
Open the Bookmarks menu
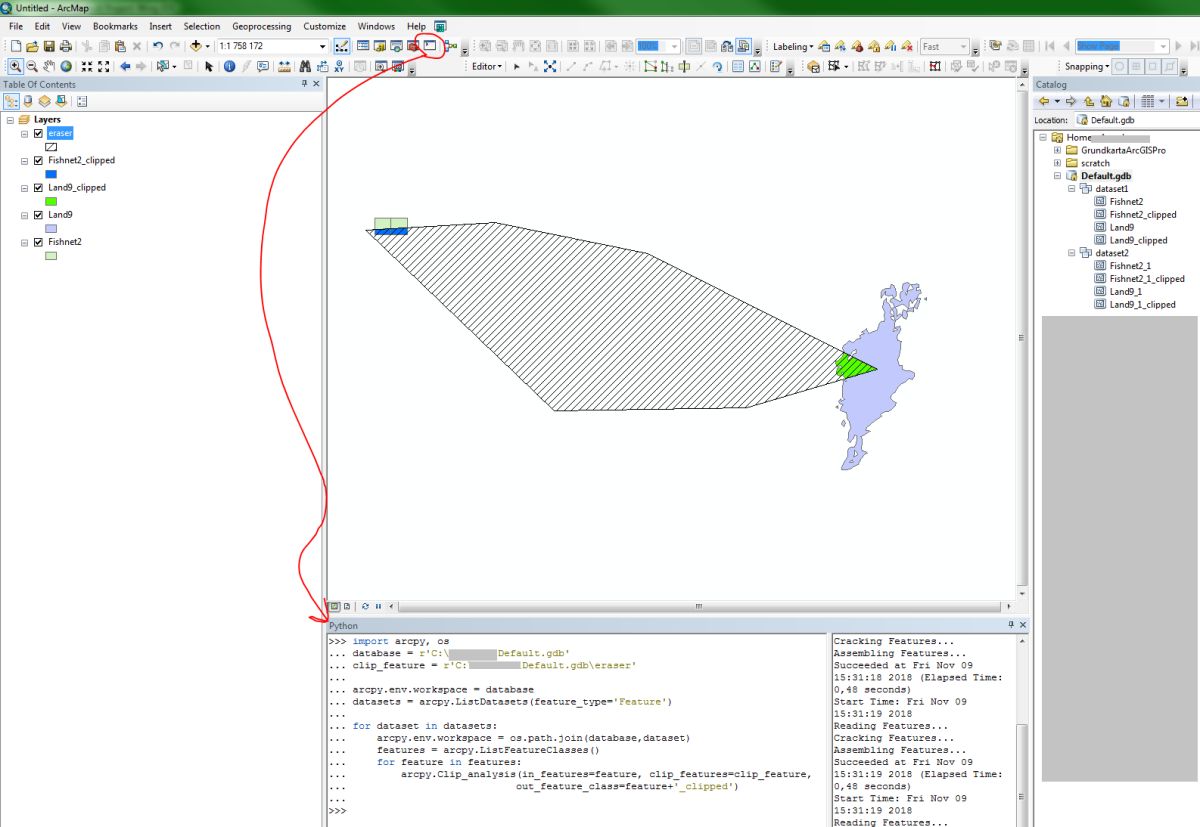point(115,26)
